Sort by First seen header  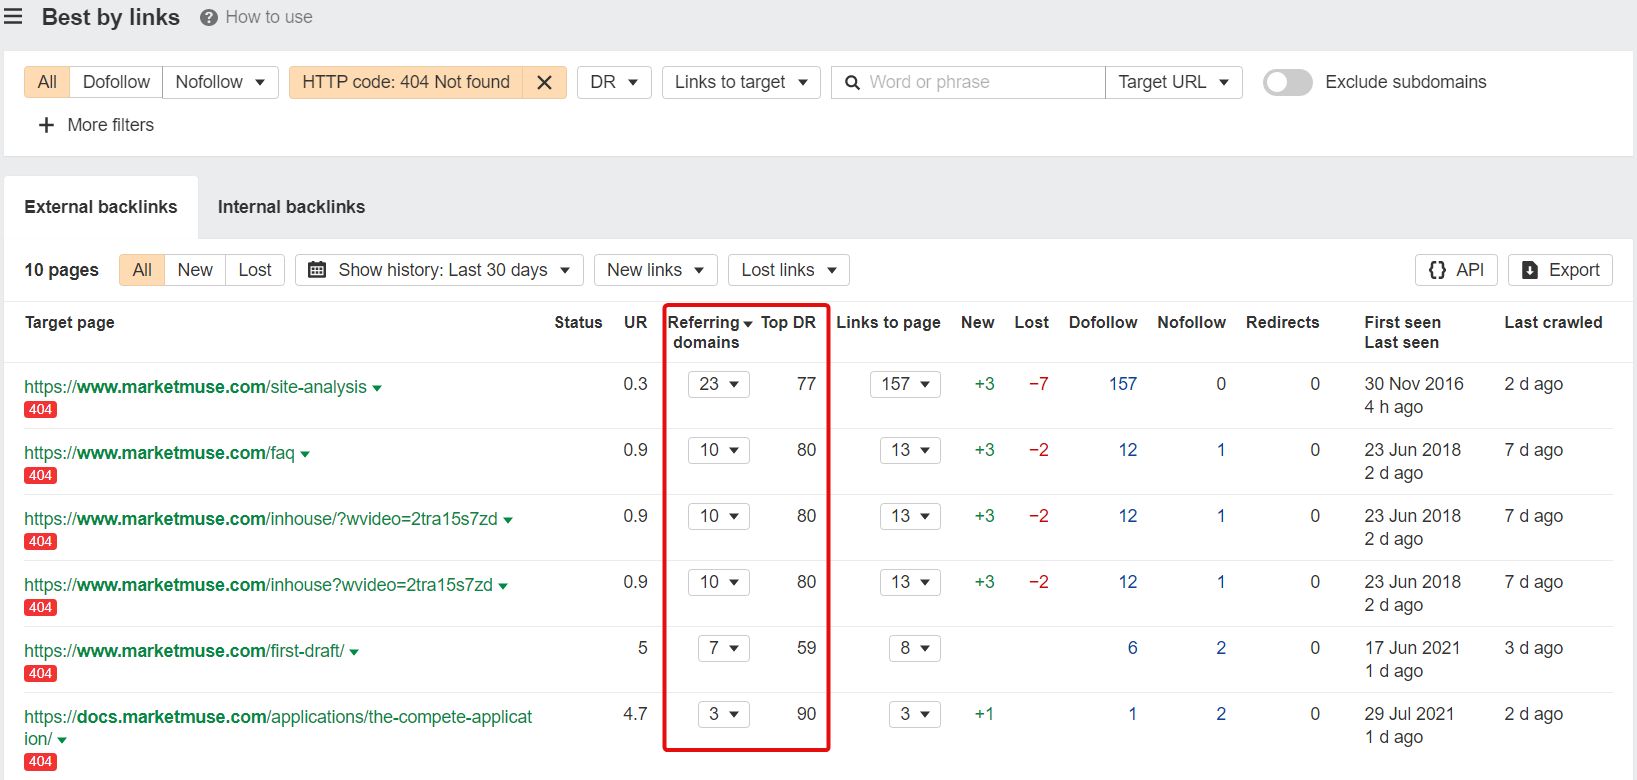point(1402,322)
